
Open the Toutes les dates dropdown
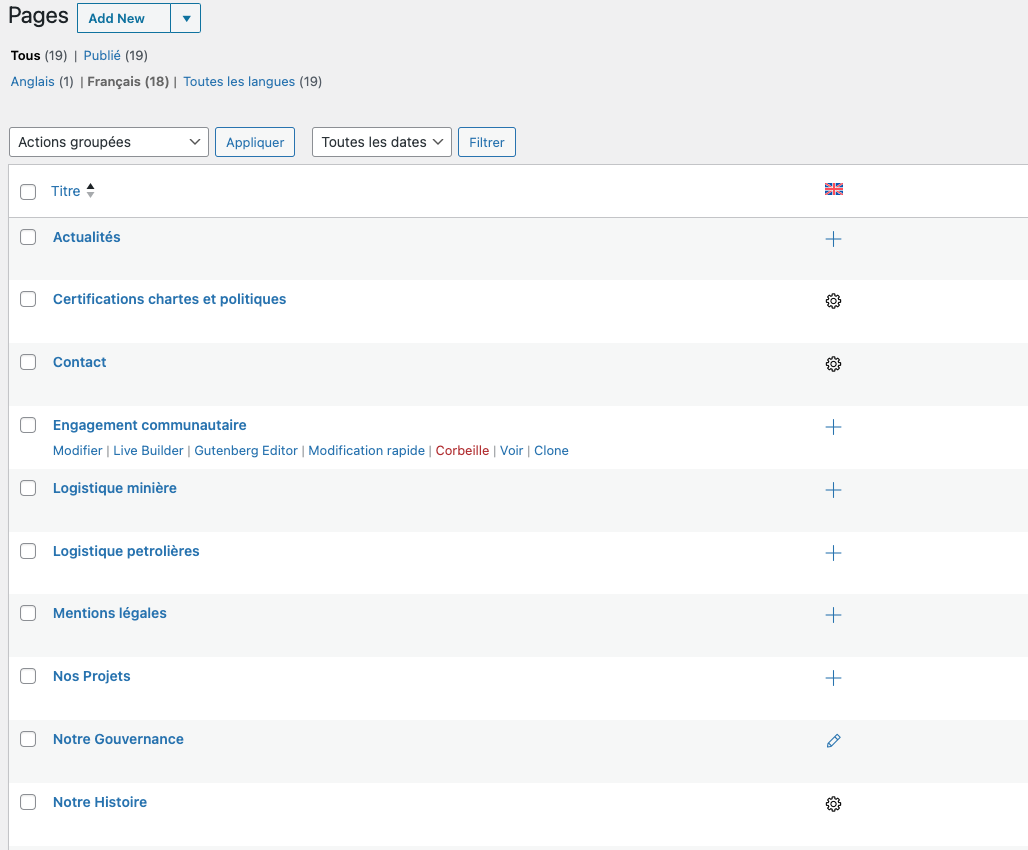(382, 142)
